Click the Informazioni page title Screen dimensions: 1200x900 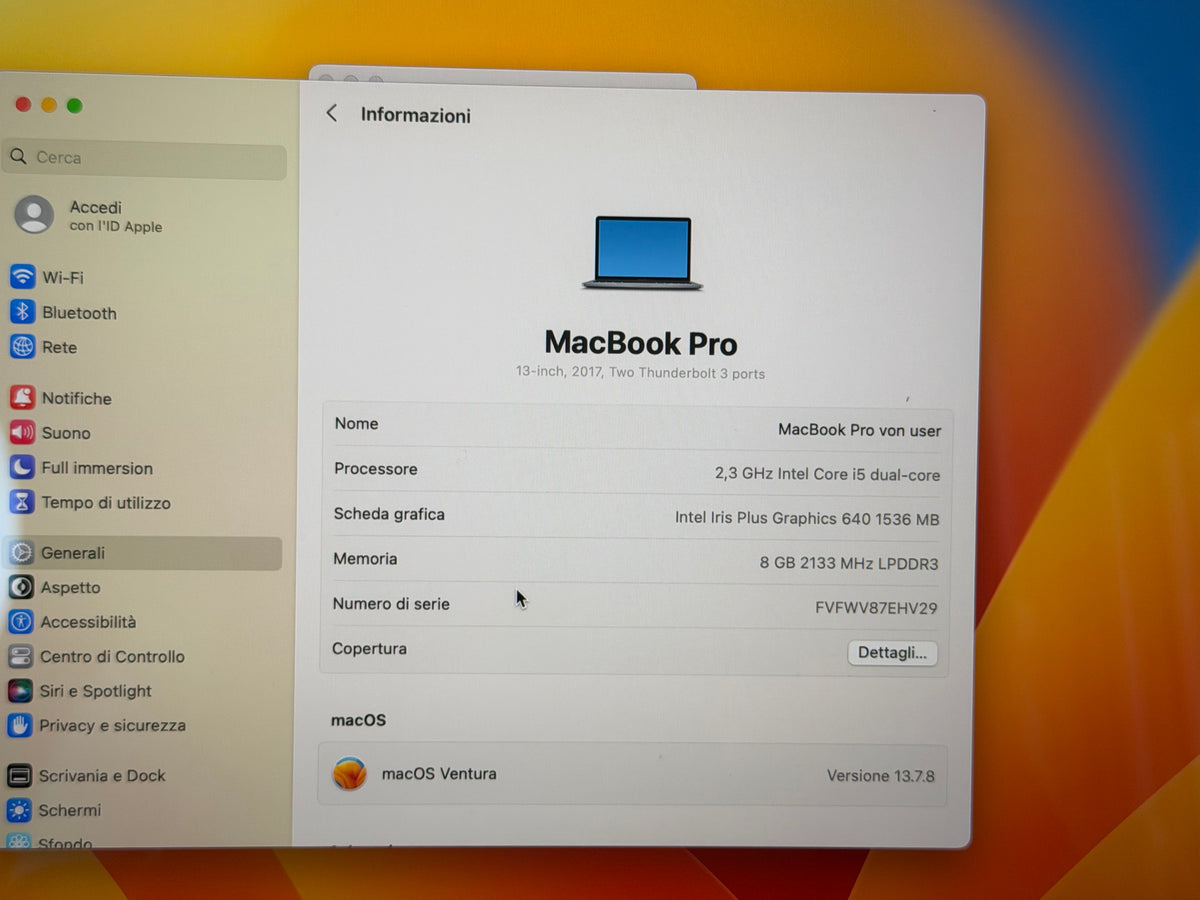point(415,115)
